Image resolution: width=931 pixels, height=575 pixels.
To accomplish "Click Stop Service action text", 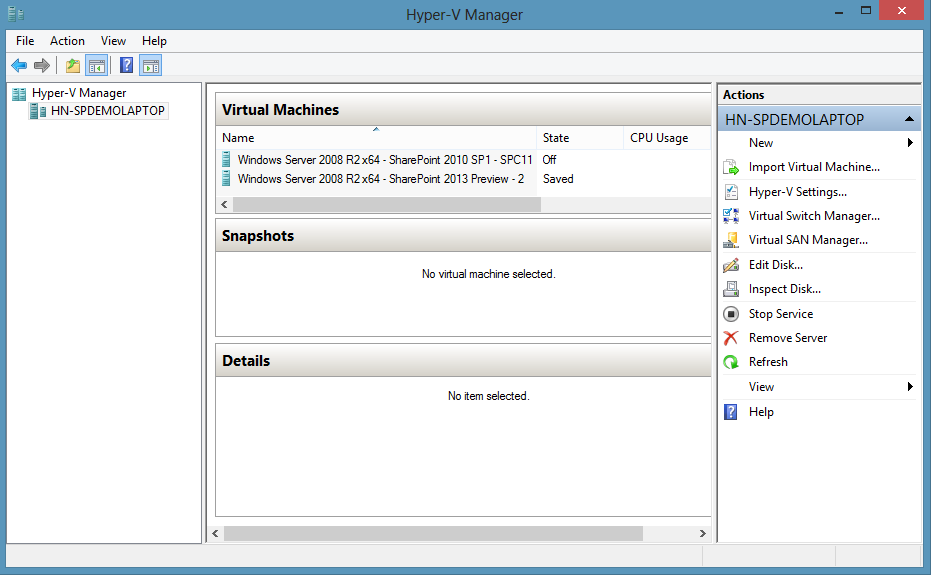I will tap(781, 314).
